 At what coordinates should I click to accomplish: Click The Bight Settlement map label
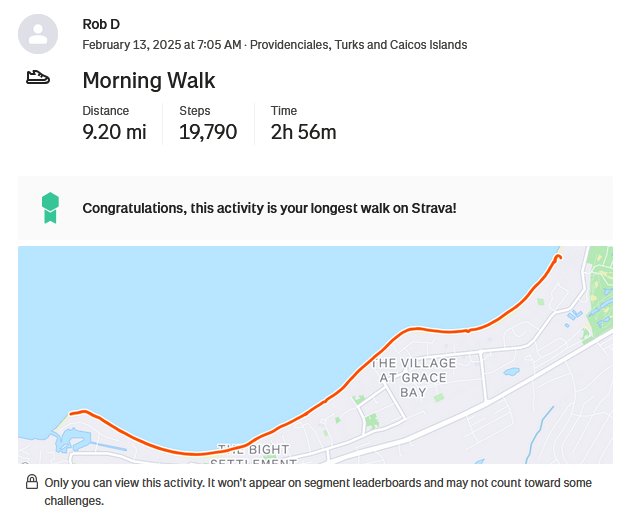(x=254, y=454)
